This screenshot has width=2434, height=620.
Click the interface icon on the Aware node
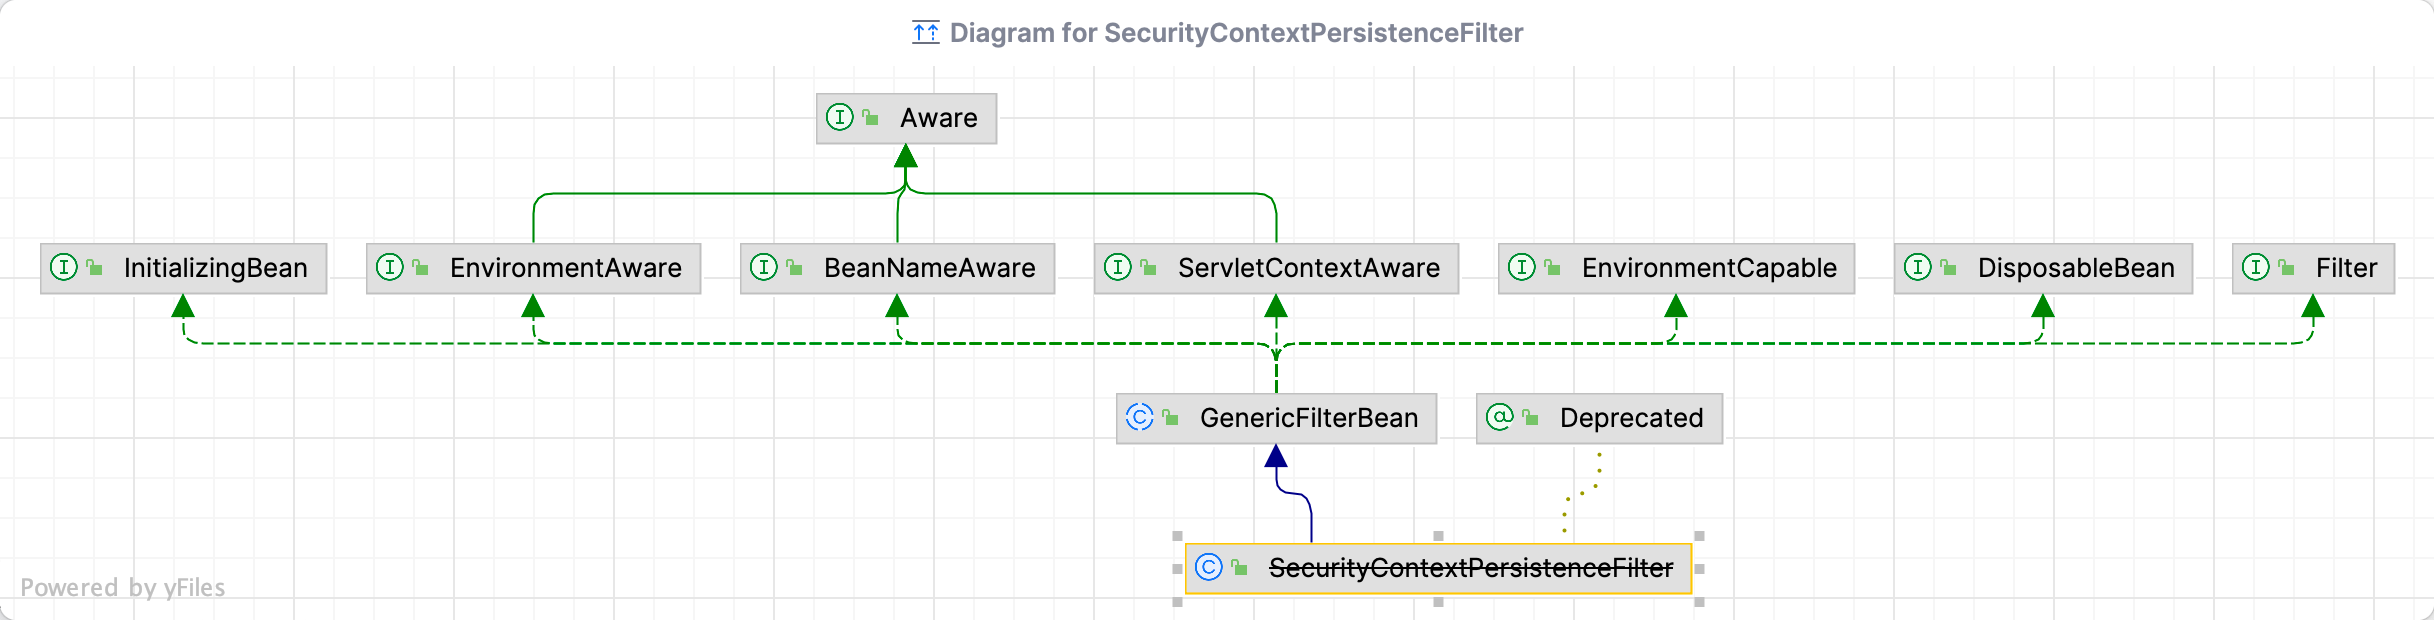pyautogui.click(x=839, y=118)
